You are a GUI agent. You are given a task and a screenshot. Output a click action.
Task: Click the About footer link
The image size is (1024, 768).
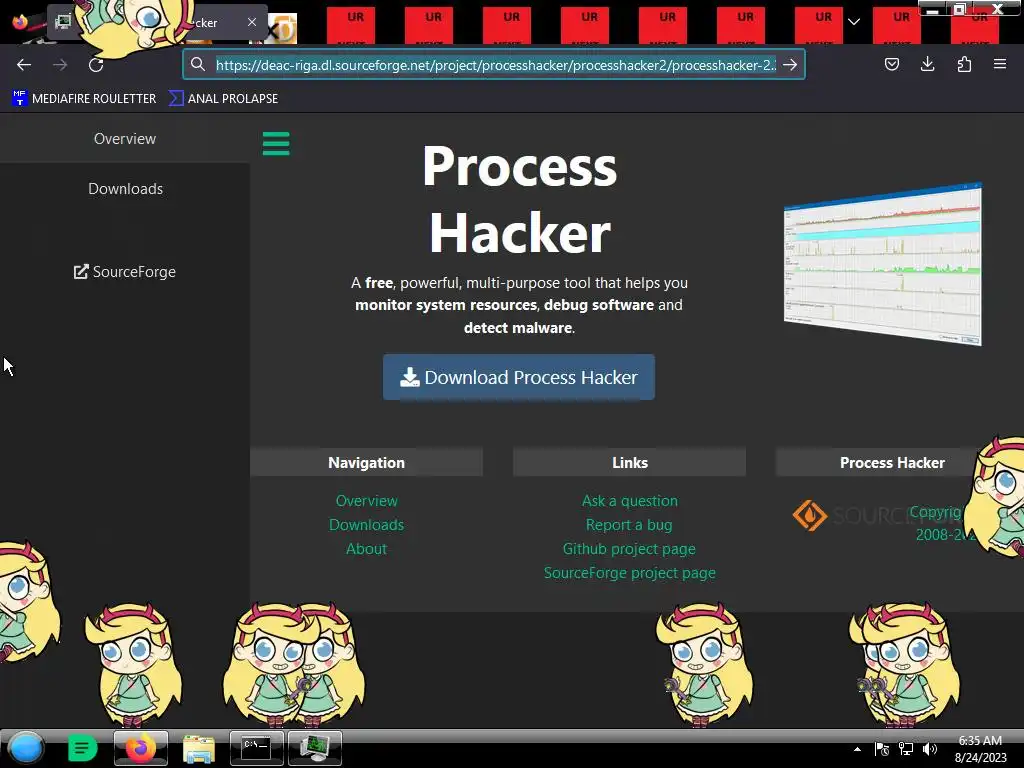point(366,549)
